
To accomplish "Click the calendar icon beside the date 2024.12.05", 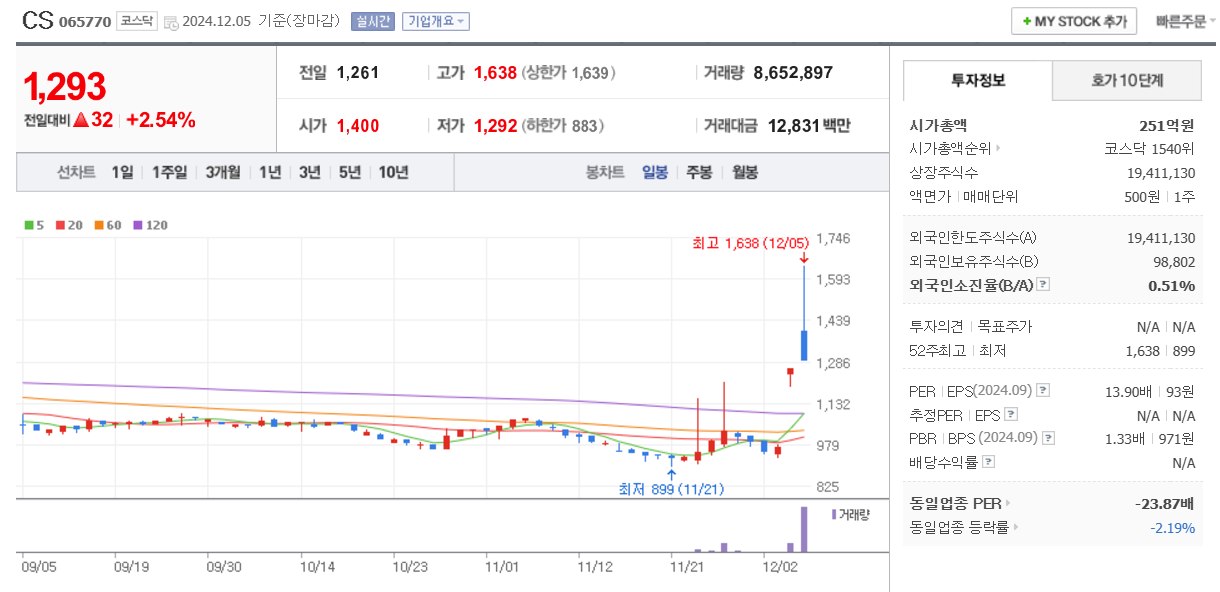I will pyautogui.click(x=172, y=21).
